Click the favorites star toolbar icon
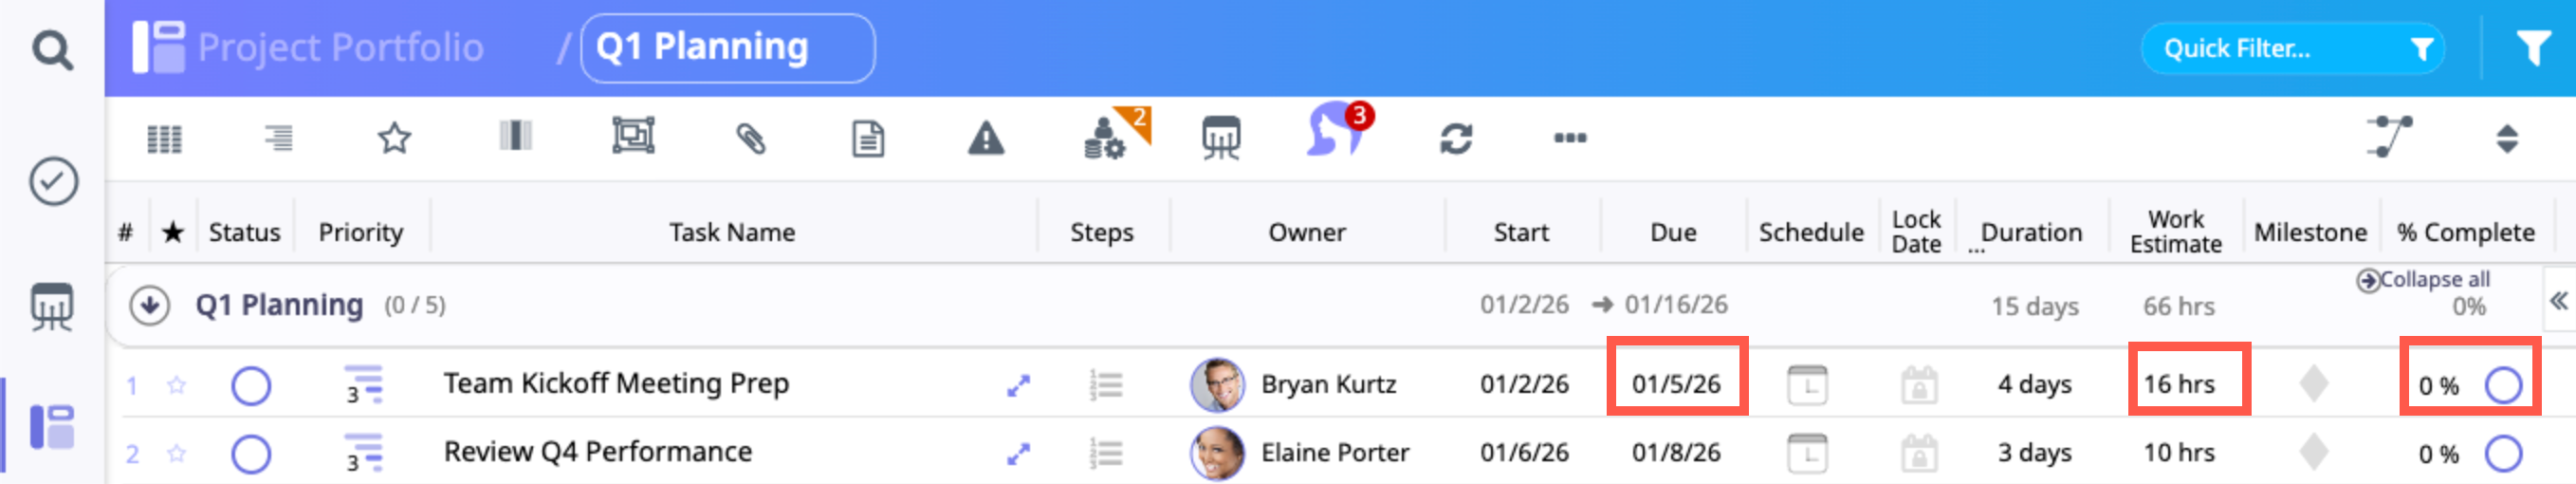 (x=394, y=138)
